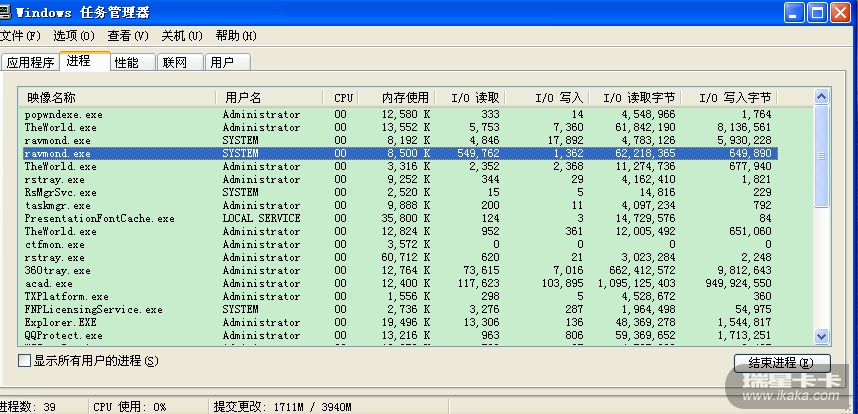Select rstray.exe using 9,252 K memory
858x414 pixels.
coord(401,179)
